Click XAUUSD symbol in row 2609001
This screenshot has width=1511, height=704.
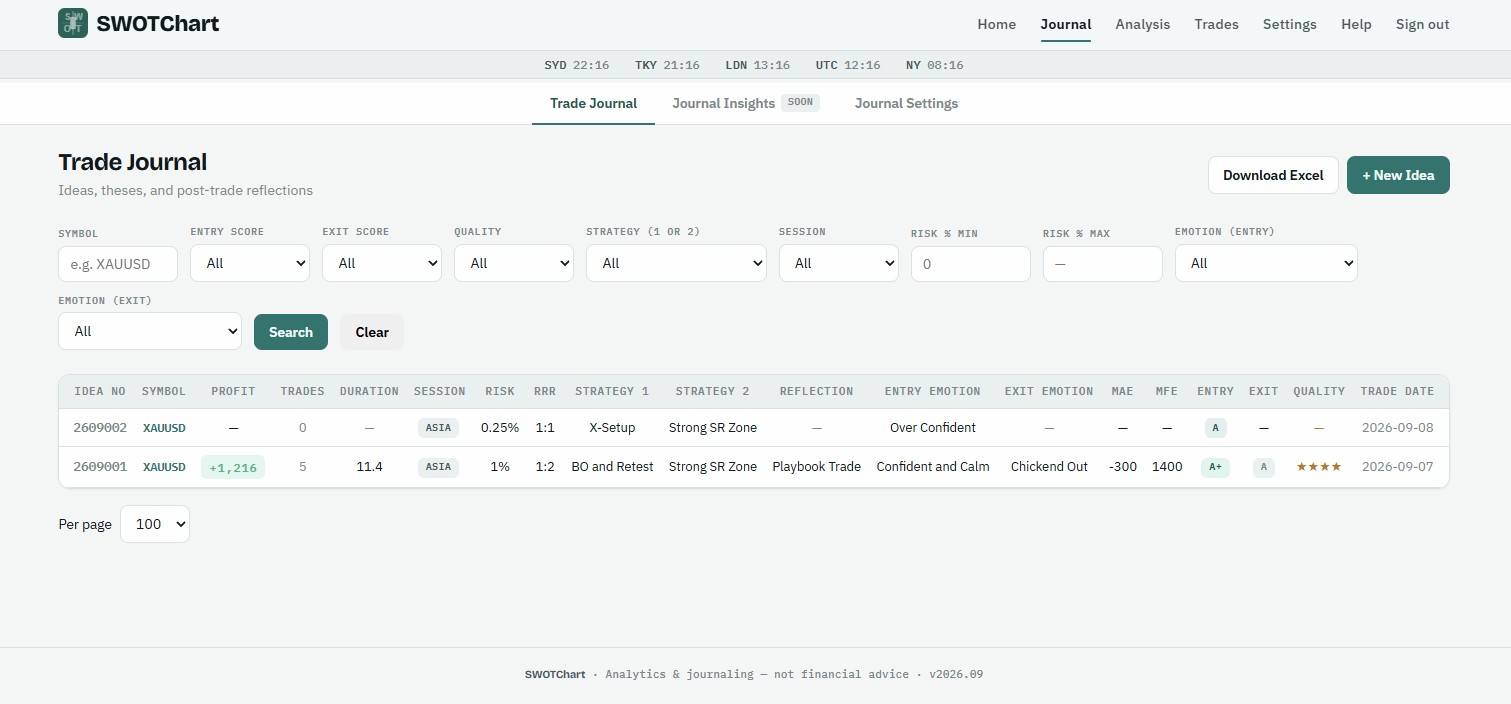[164, 467]
